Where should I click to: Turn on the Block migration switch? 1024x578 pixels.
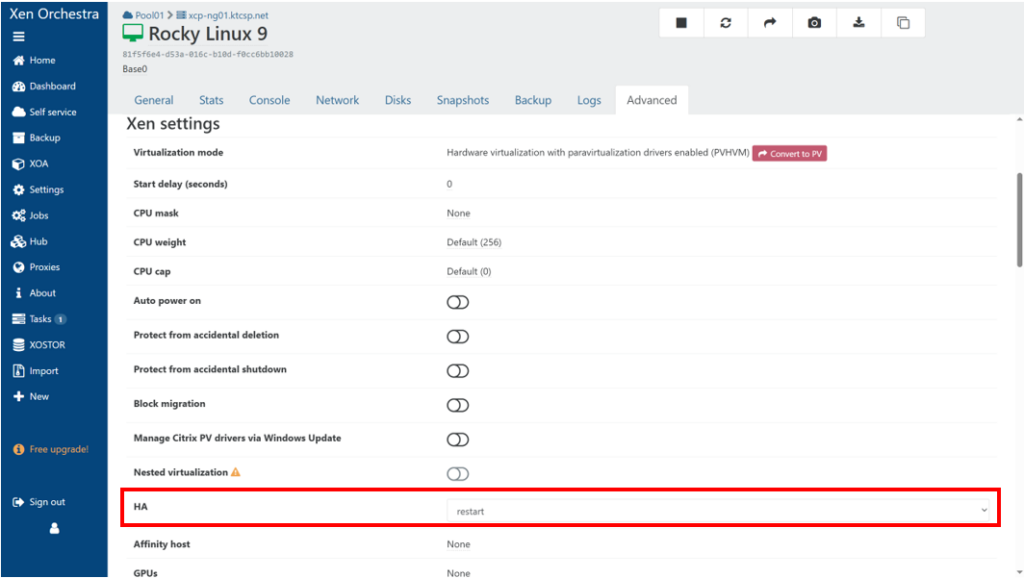[x=457, y=405]
